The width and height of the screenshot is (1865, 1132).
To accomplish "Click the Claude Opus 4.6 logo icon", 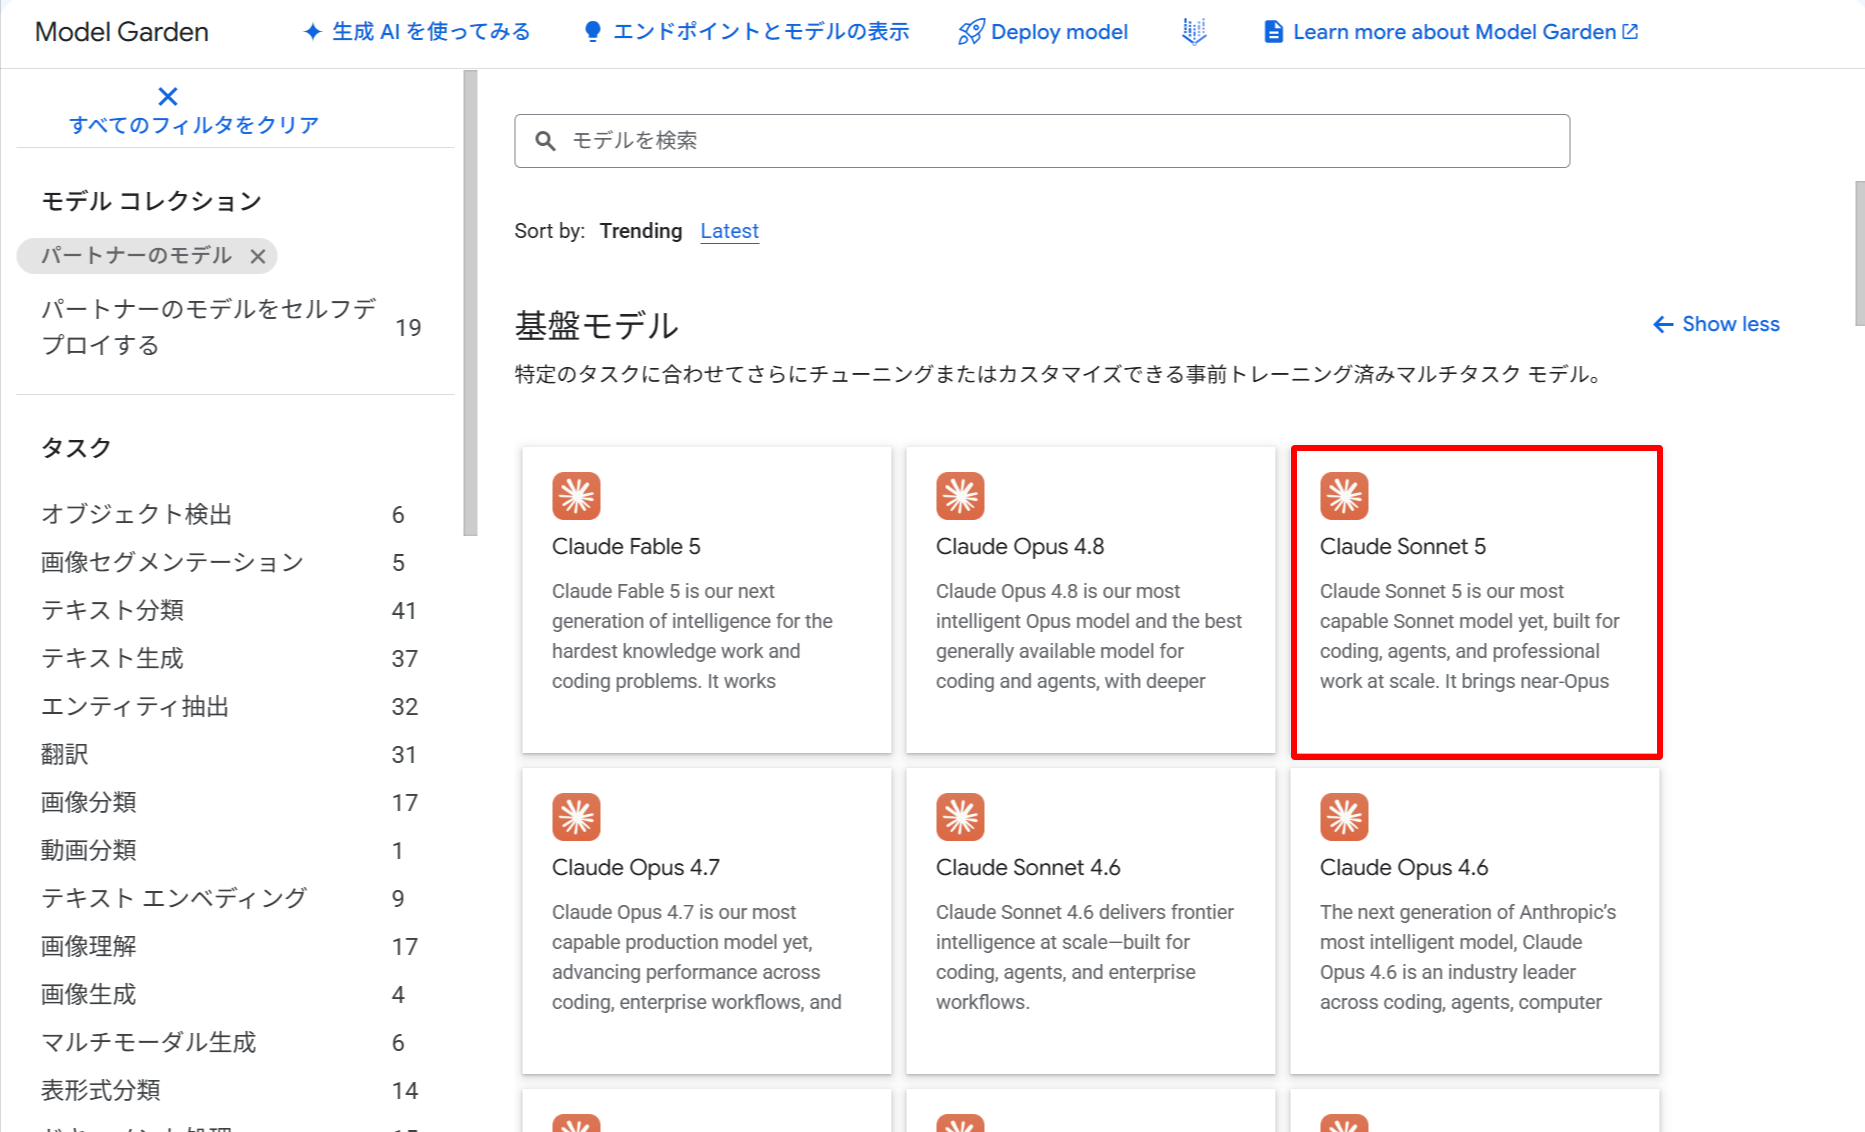I will tap(1344, 817).
